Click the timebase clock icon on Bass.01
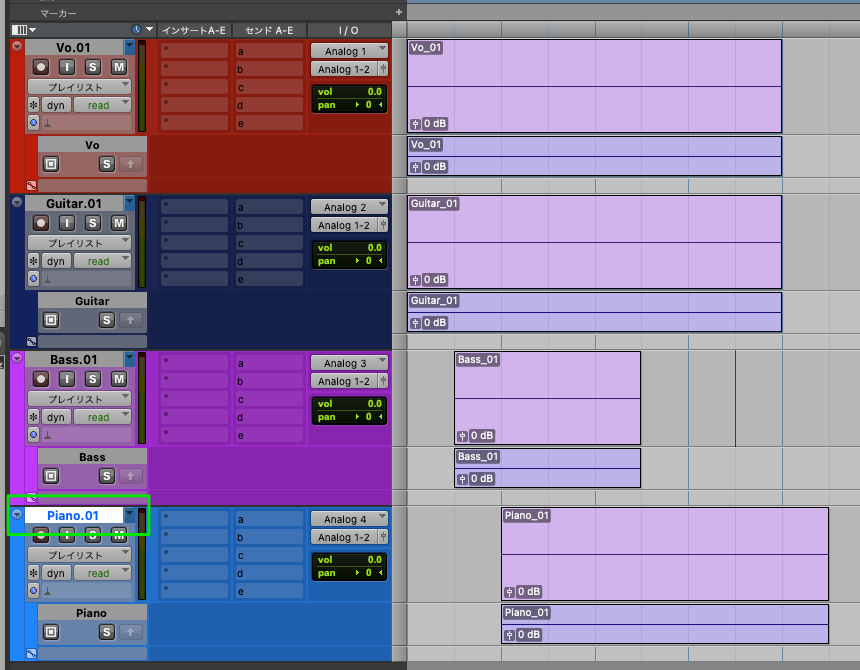Screen dimensions: 860x670 (33, 435)
